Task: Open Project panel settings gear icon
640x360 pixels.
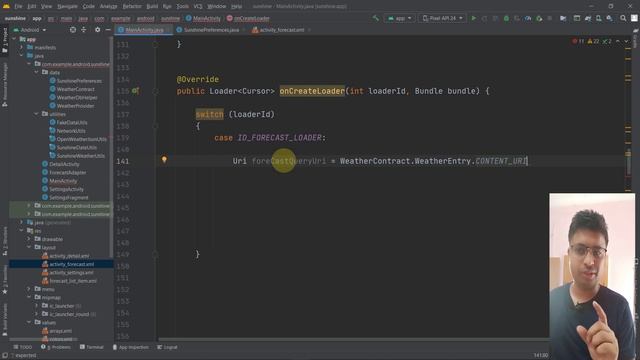Action: (x=97, y=30)
